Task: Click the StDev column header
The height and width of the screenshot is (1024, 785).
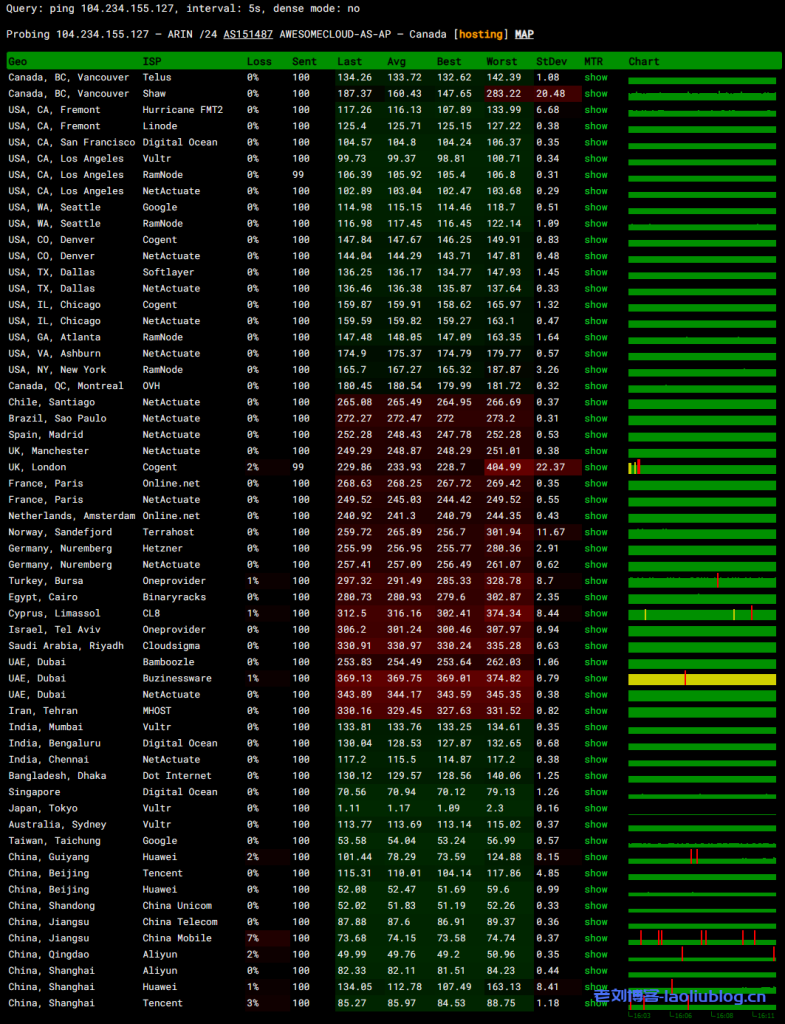Action: [x=550, y=61]
